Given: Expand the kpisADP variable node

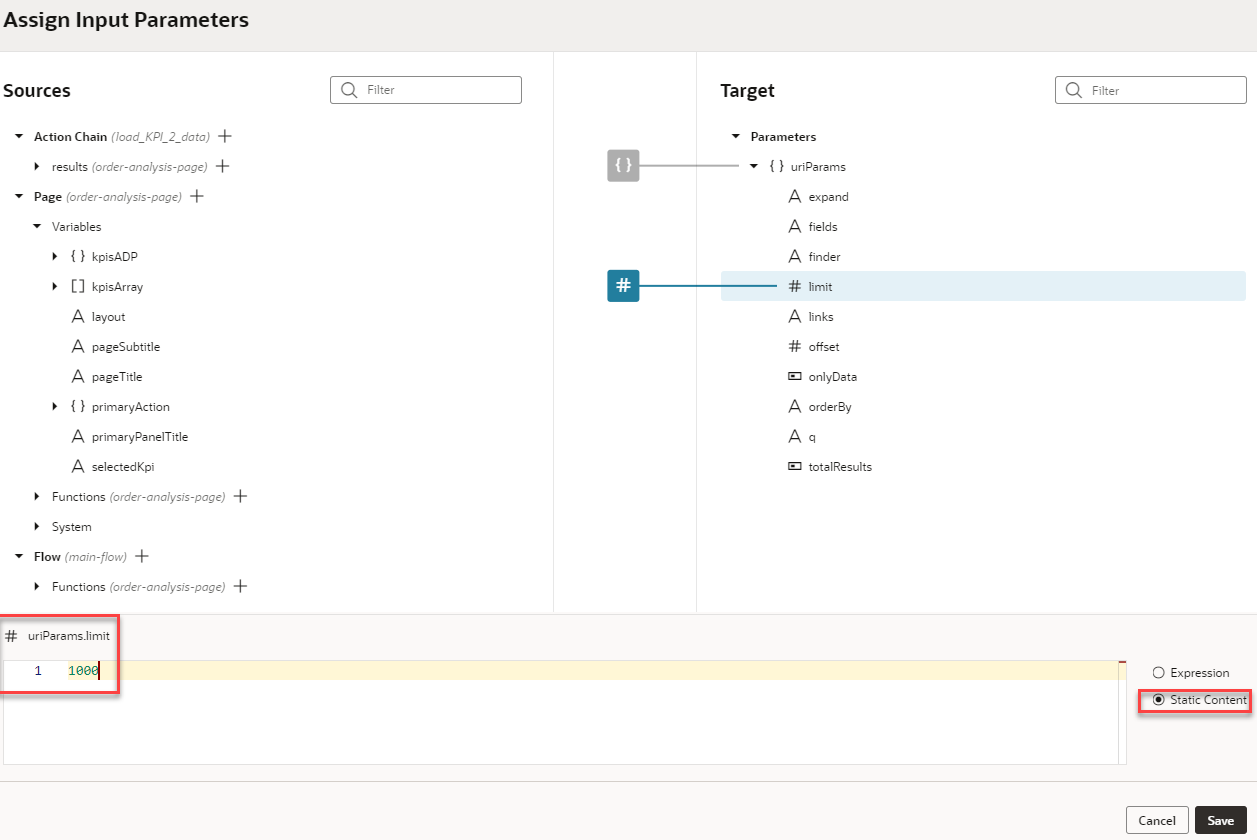Looking at the screenshot, I should click(x=55, y=257).
